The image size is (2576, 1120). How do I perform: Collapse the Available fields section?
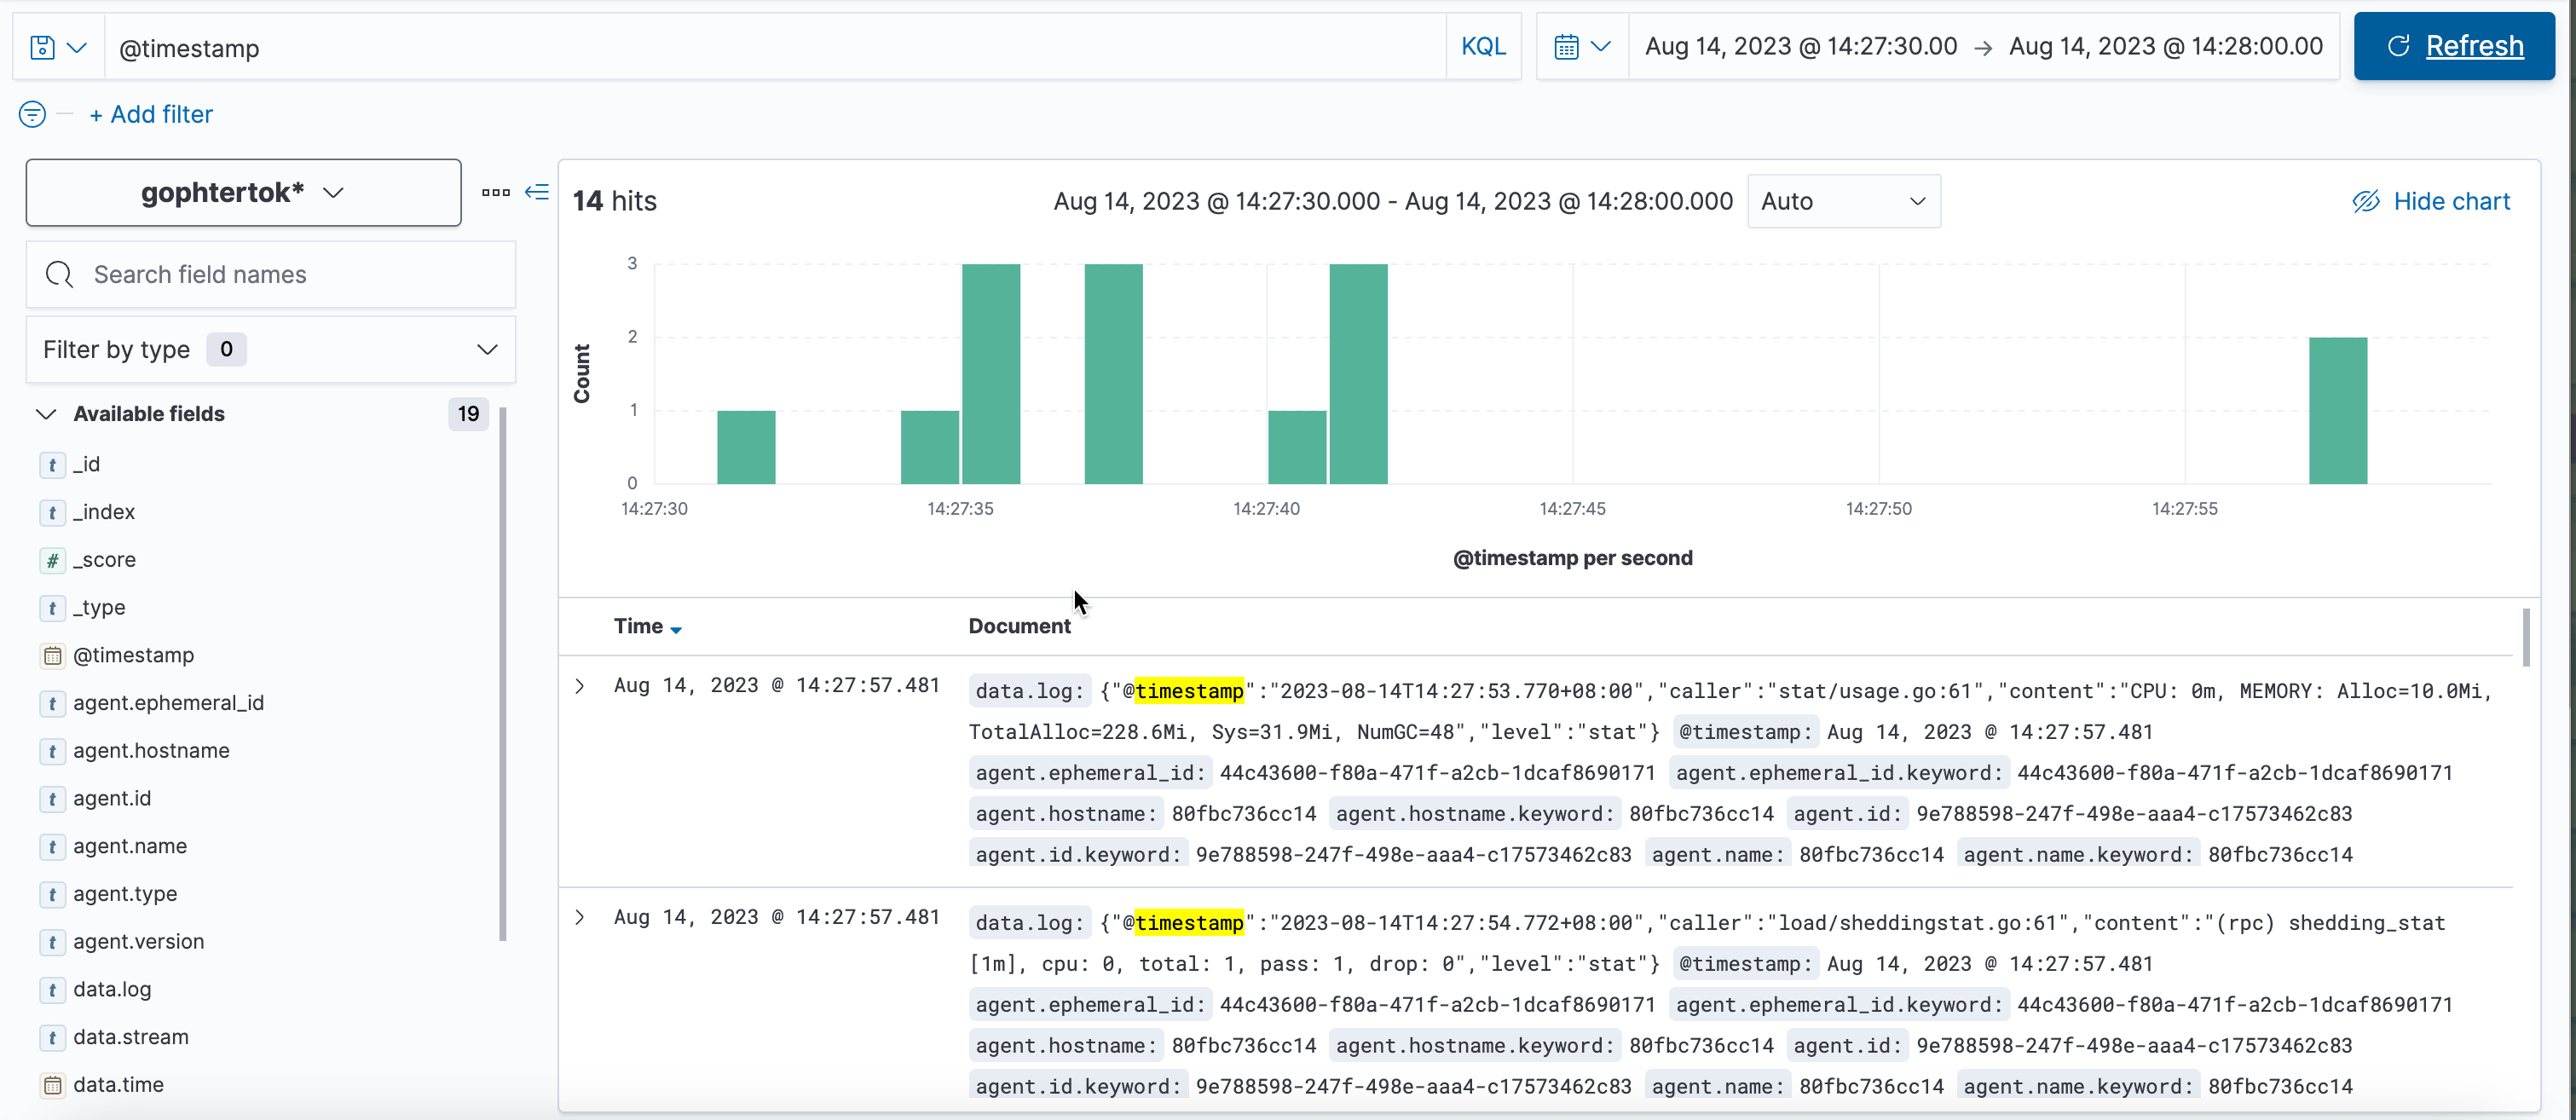(x=46, y=414)
